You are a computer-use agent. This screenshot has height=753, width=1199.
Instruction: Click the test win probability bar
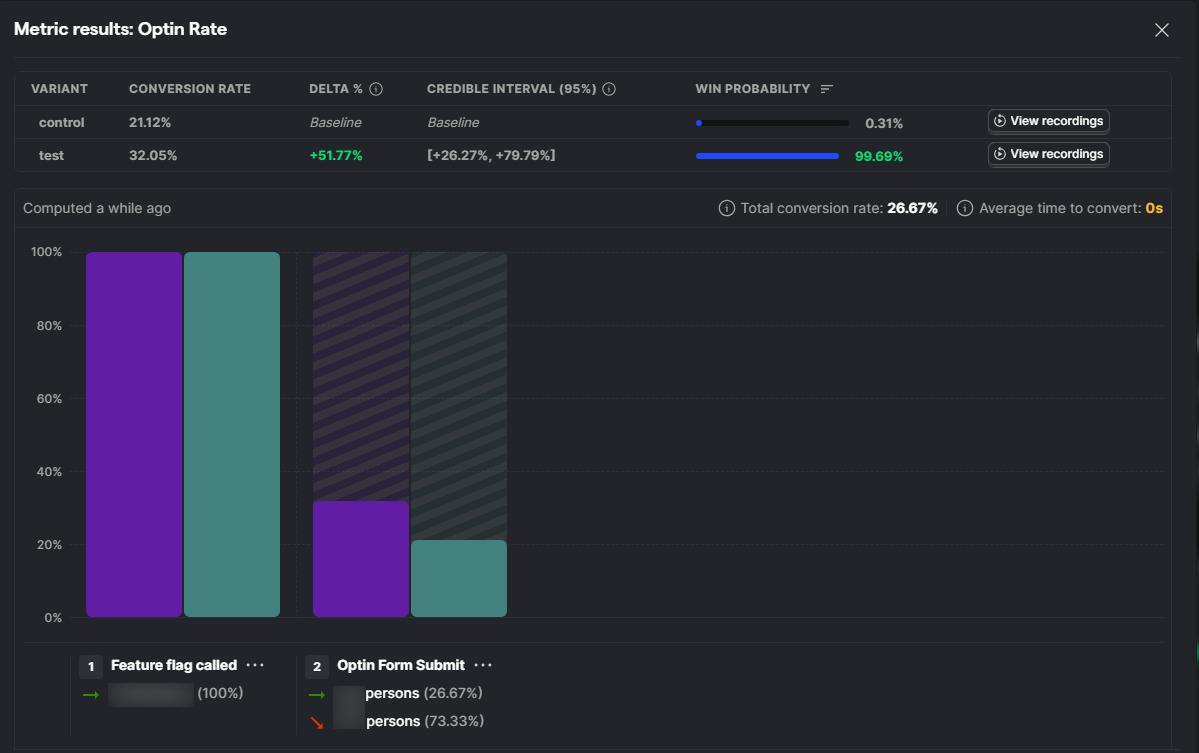(768, 156)
